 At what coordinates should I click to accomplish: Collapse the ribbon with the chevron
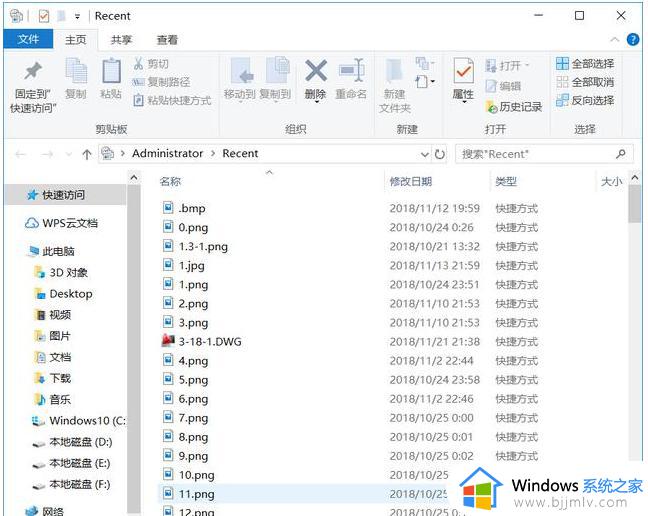[x=615, y=40]
